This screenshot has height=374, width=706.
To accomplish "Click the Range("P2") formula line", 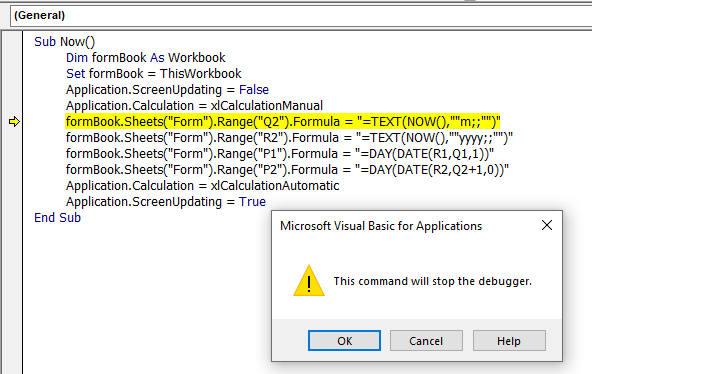I will (x=287, y=170).
